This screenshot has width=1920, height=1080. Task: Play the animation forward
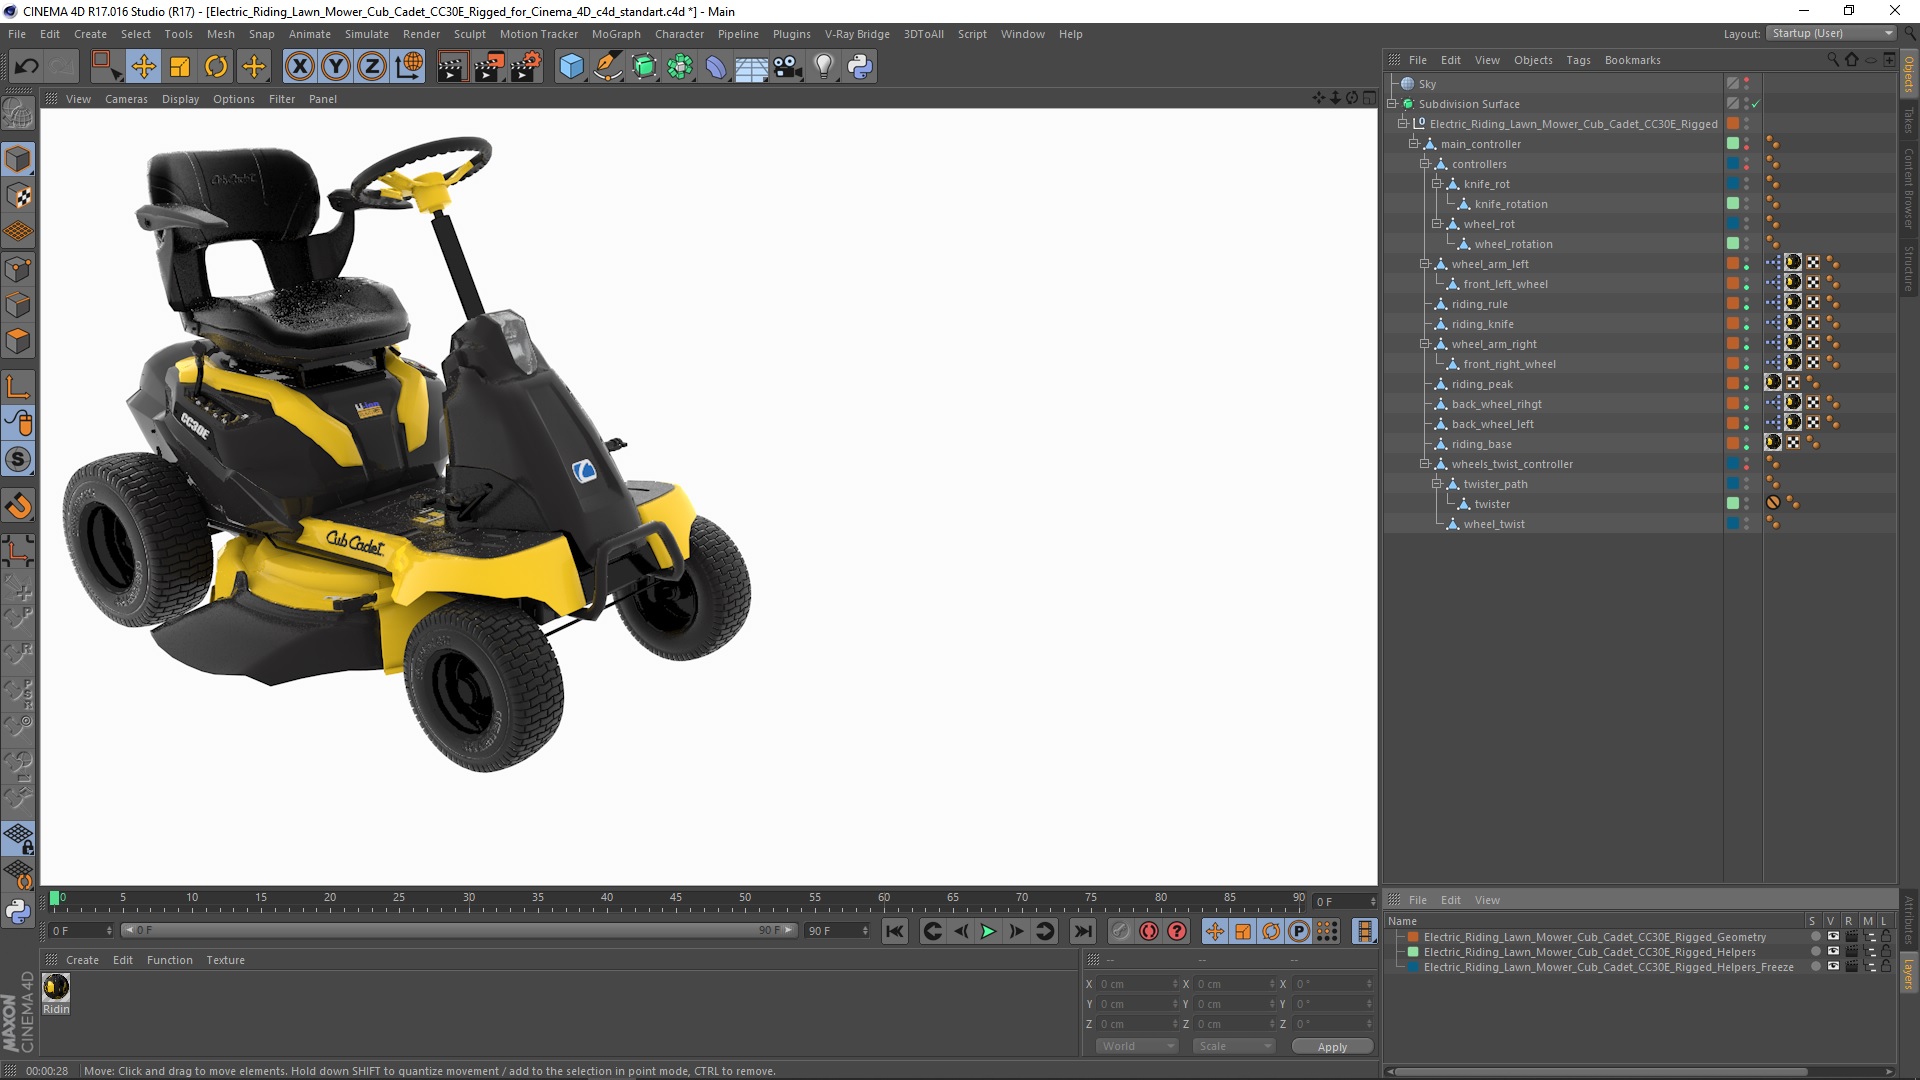[x=988, y=931]
